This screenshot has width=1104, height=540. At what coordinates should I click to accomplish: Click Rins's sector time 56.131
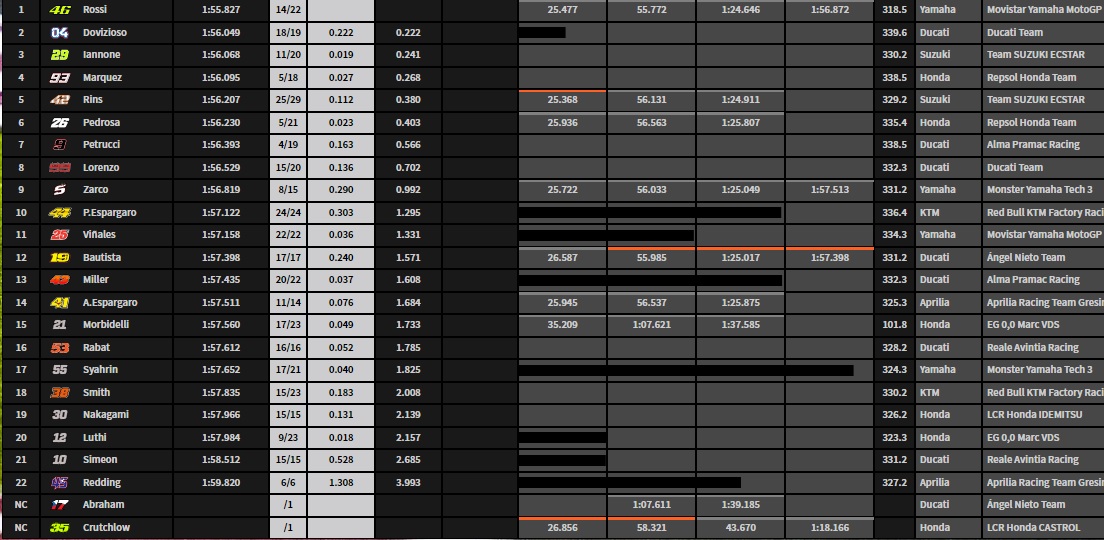point(651,100)
